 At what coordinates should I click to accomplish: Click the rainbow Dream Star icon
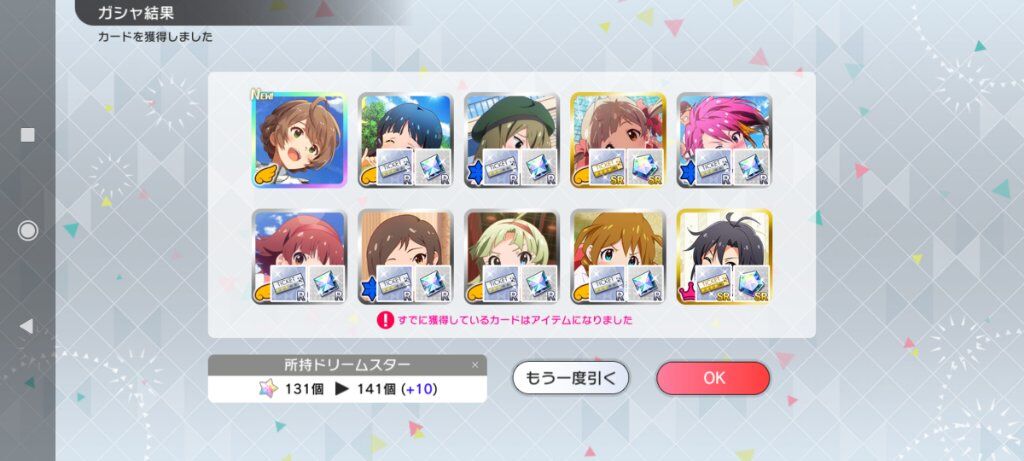pos(268,389)
